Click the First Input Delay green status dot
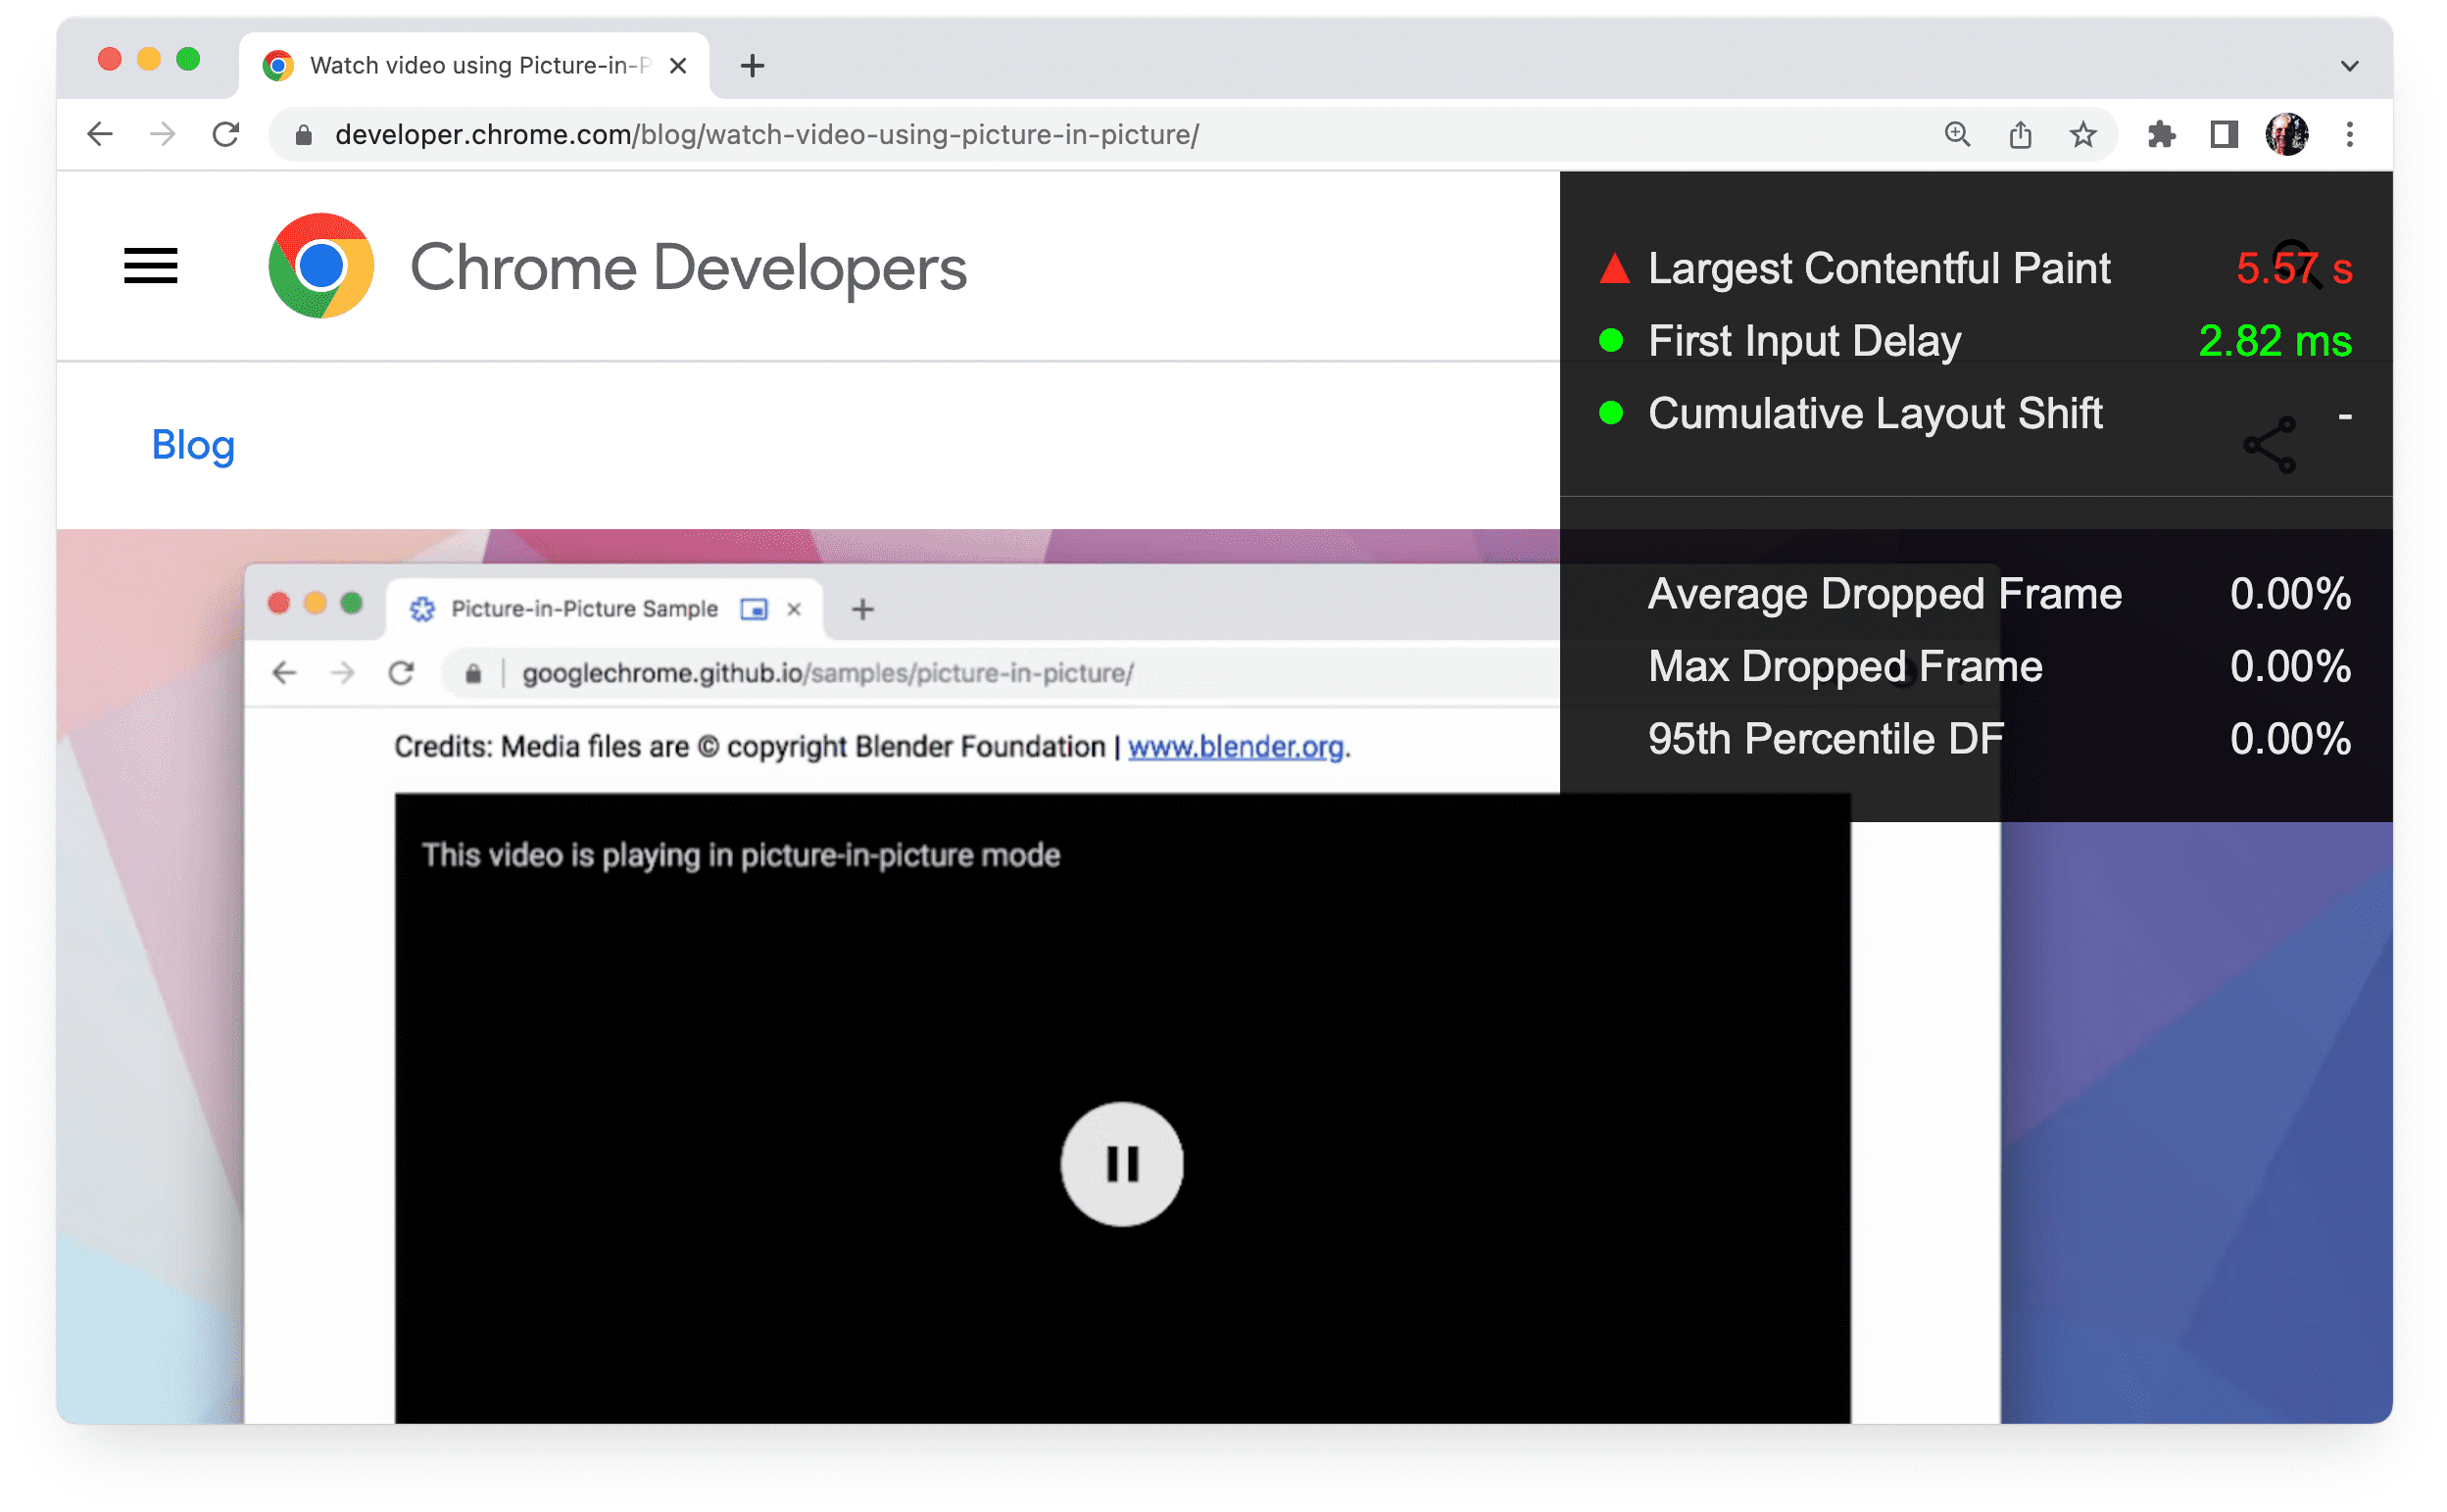 pyautogui.click(x=1610, y=339)
